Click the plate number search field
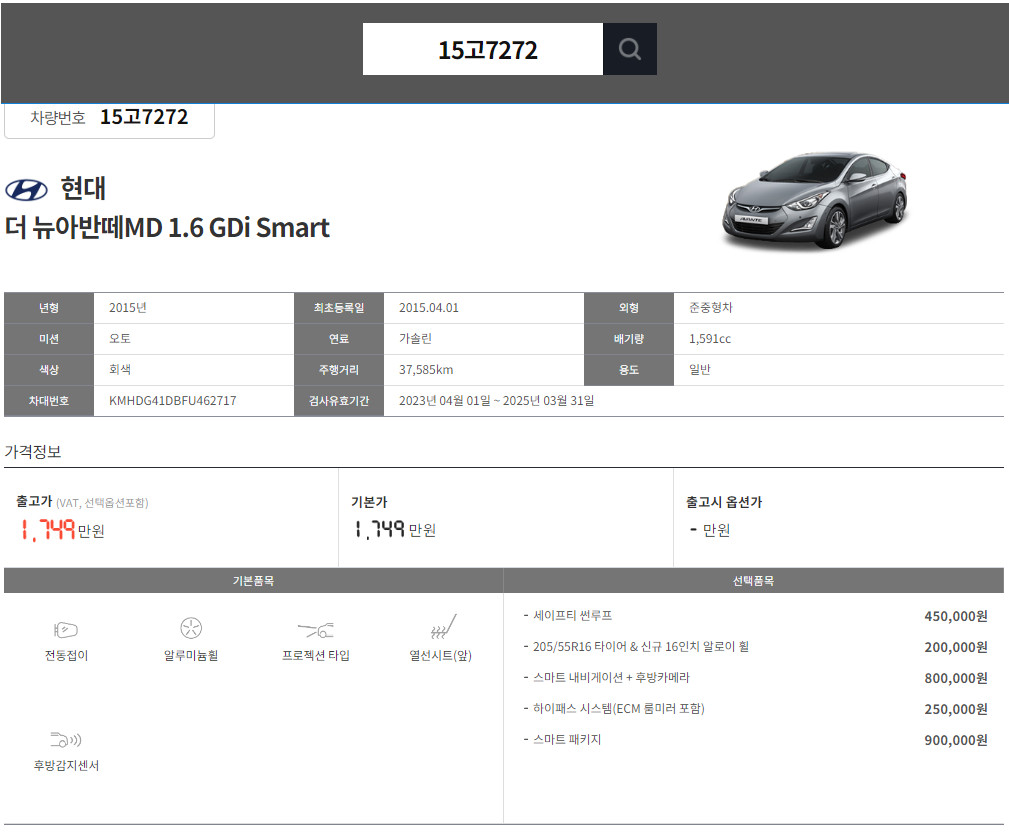 pyautogui.click(x=483, y=49)
